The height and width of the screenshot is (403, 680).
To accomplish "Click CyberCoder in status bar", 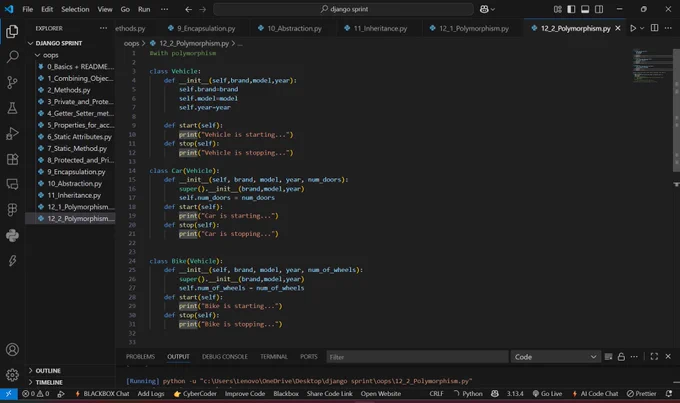I will (195, 393).
